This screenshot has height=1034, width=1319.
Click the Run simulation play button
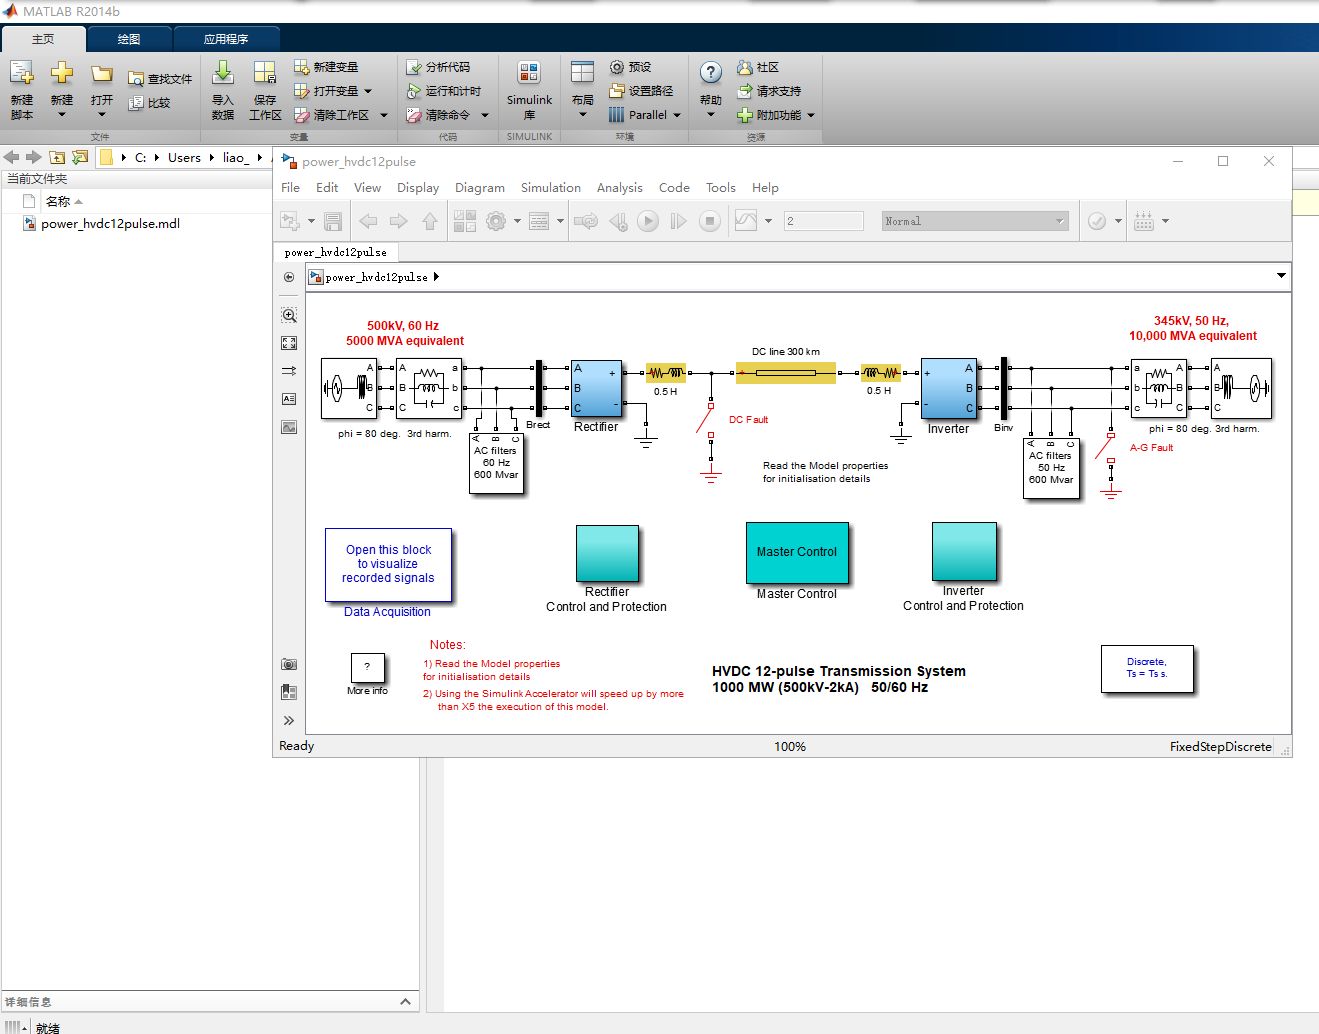pos(648,221)
